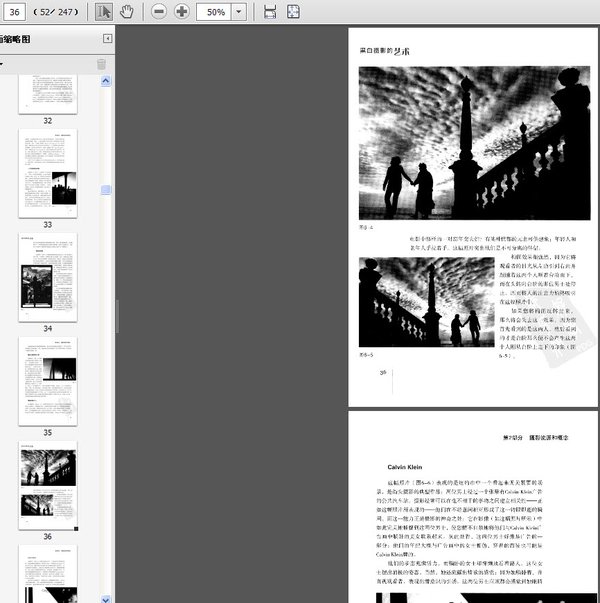Choose the fit width scrolling icon
This screenshot has height=603, width=600.
pyautogui.click(x=270, y=12)
